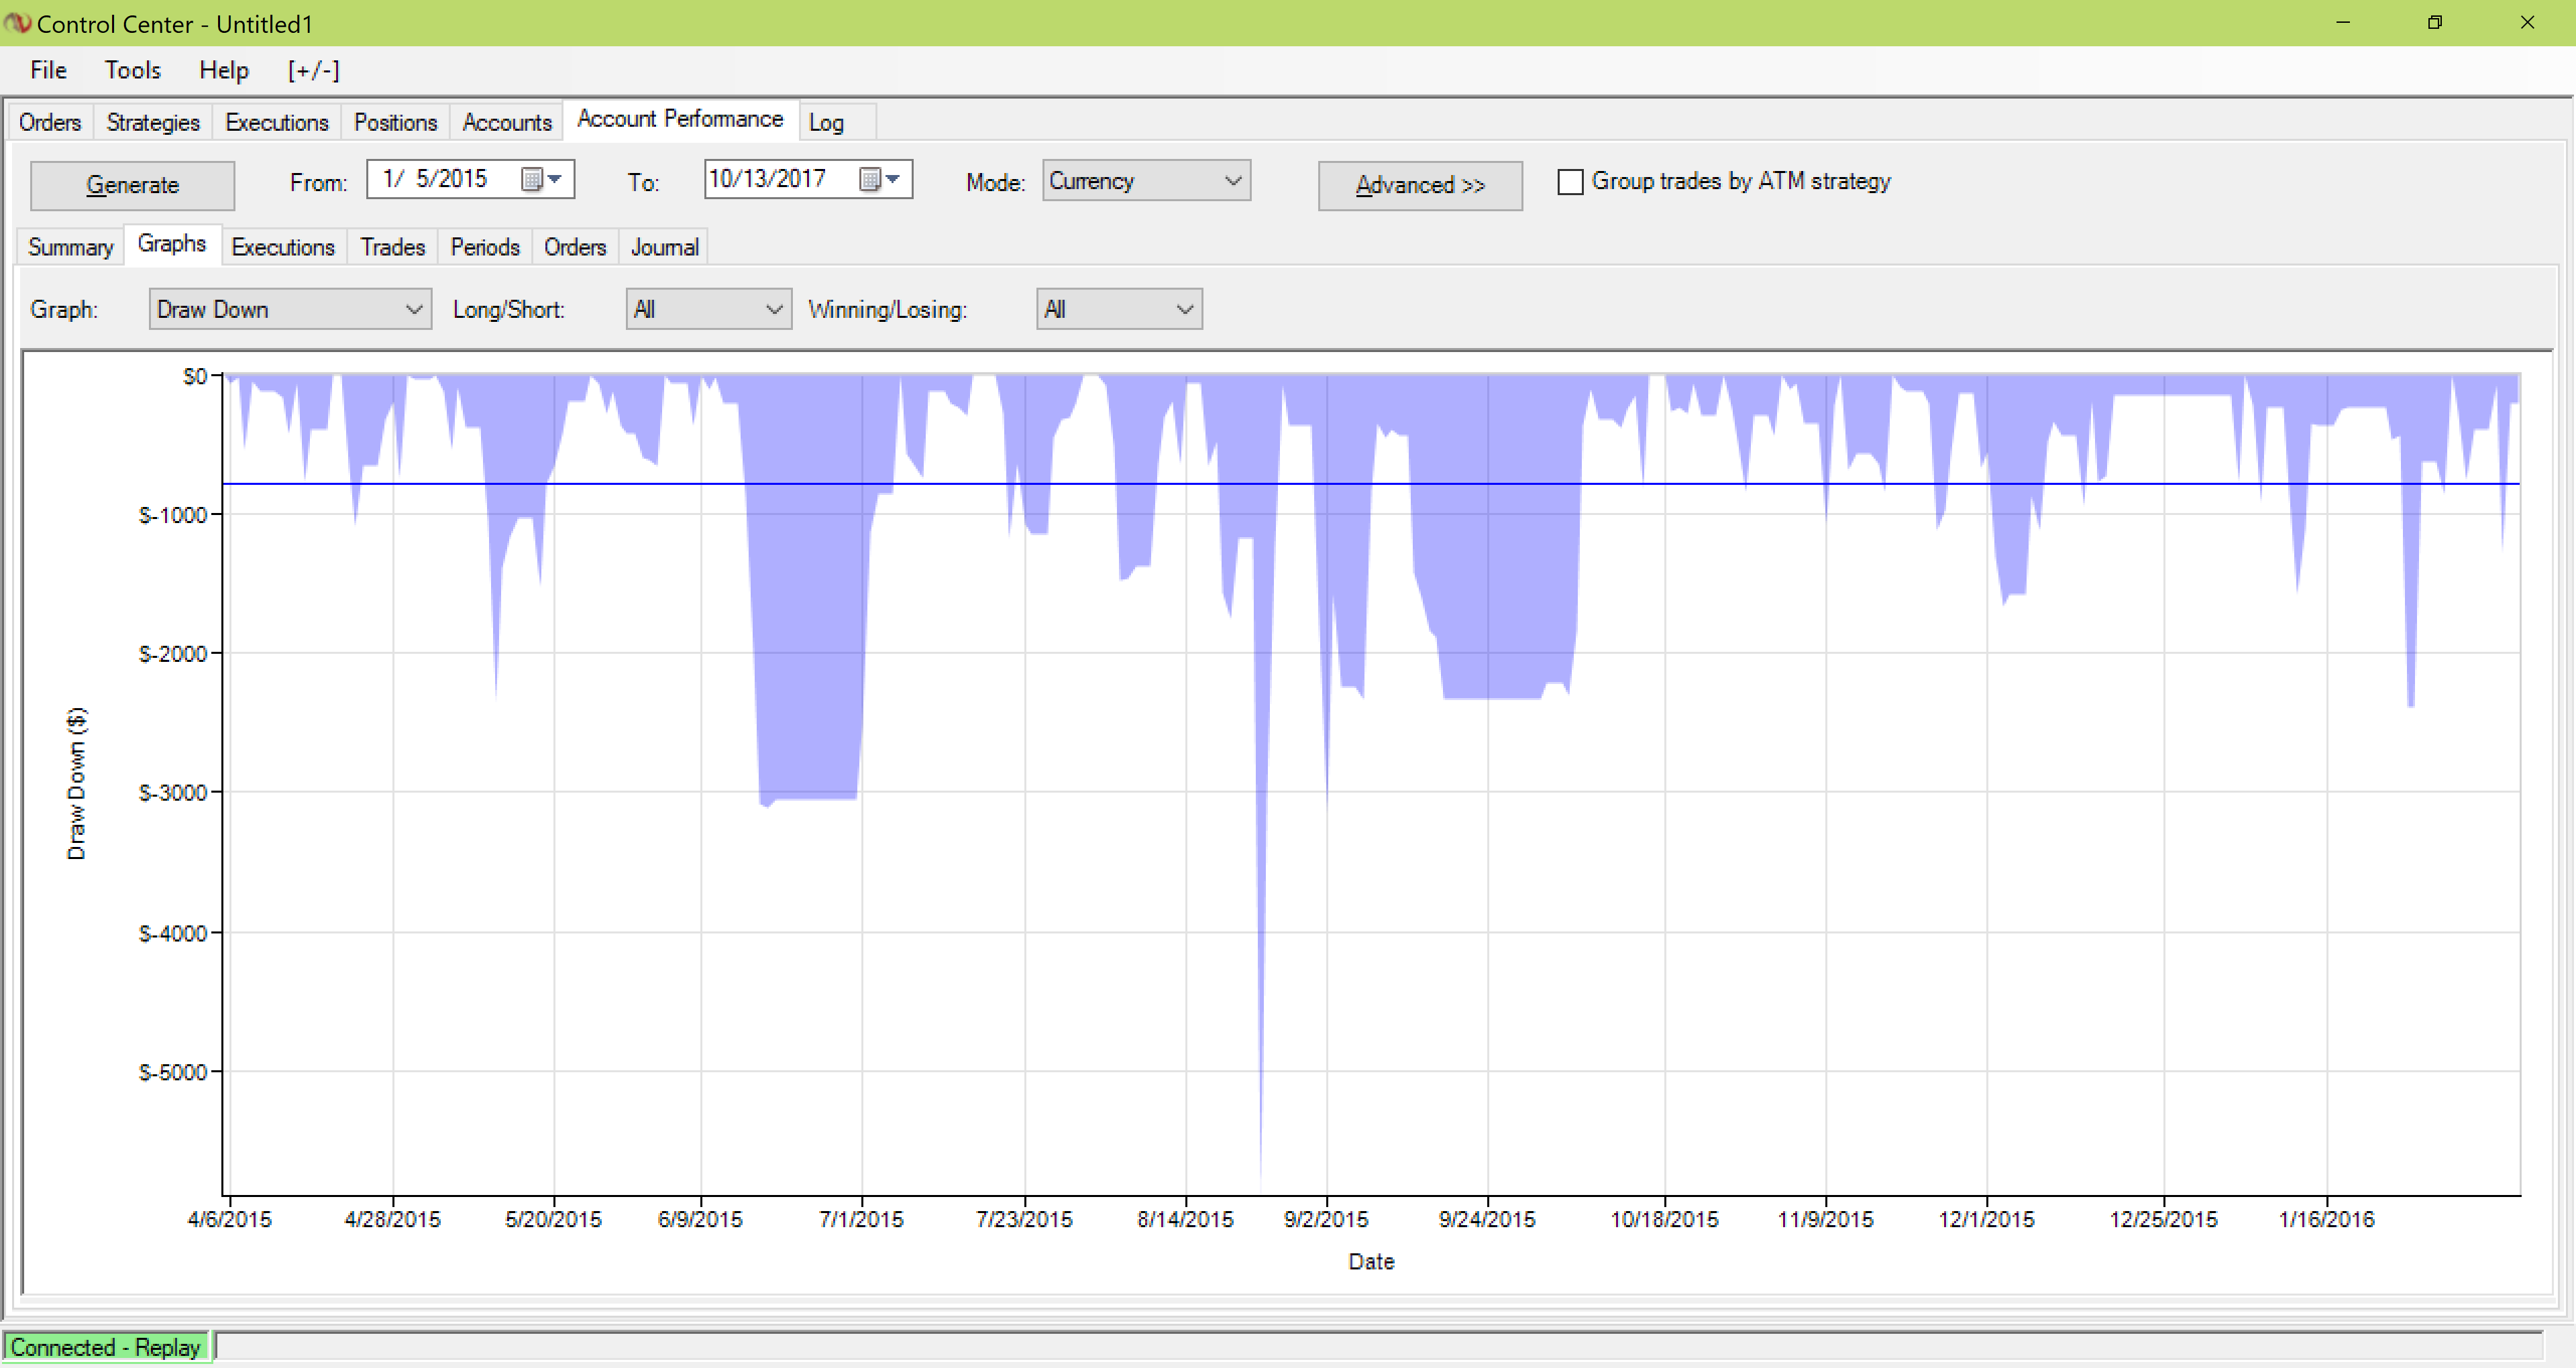
Task: Switch to the main Executions tab beside Strategies
Action: 277,122
